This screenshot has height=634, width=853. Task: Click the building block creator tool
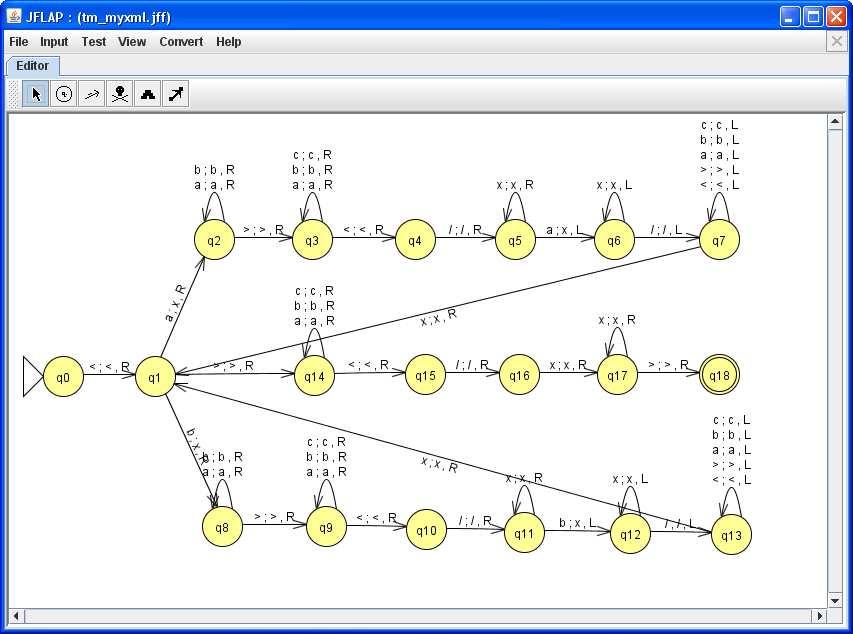point(148,94)
